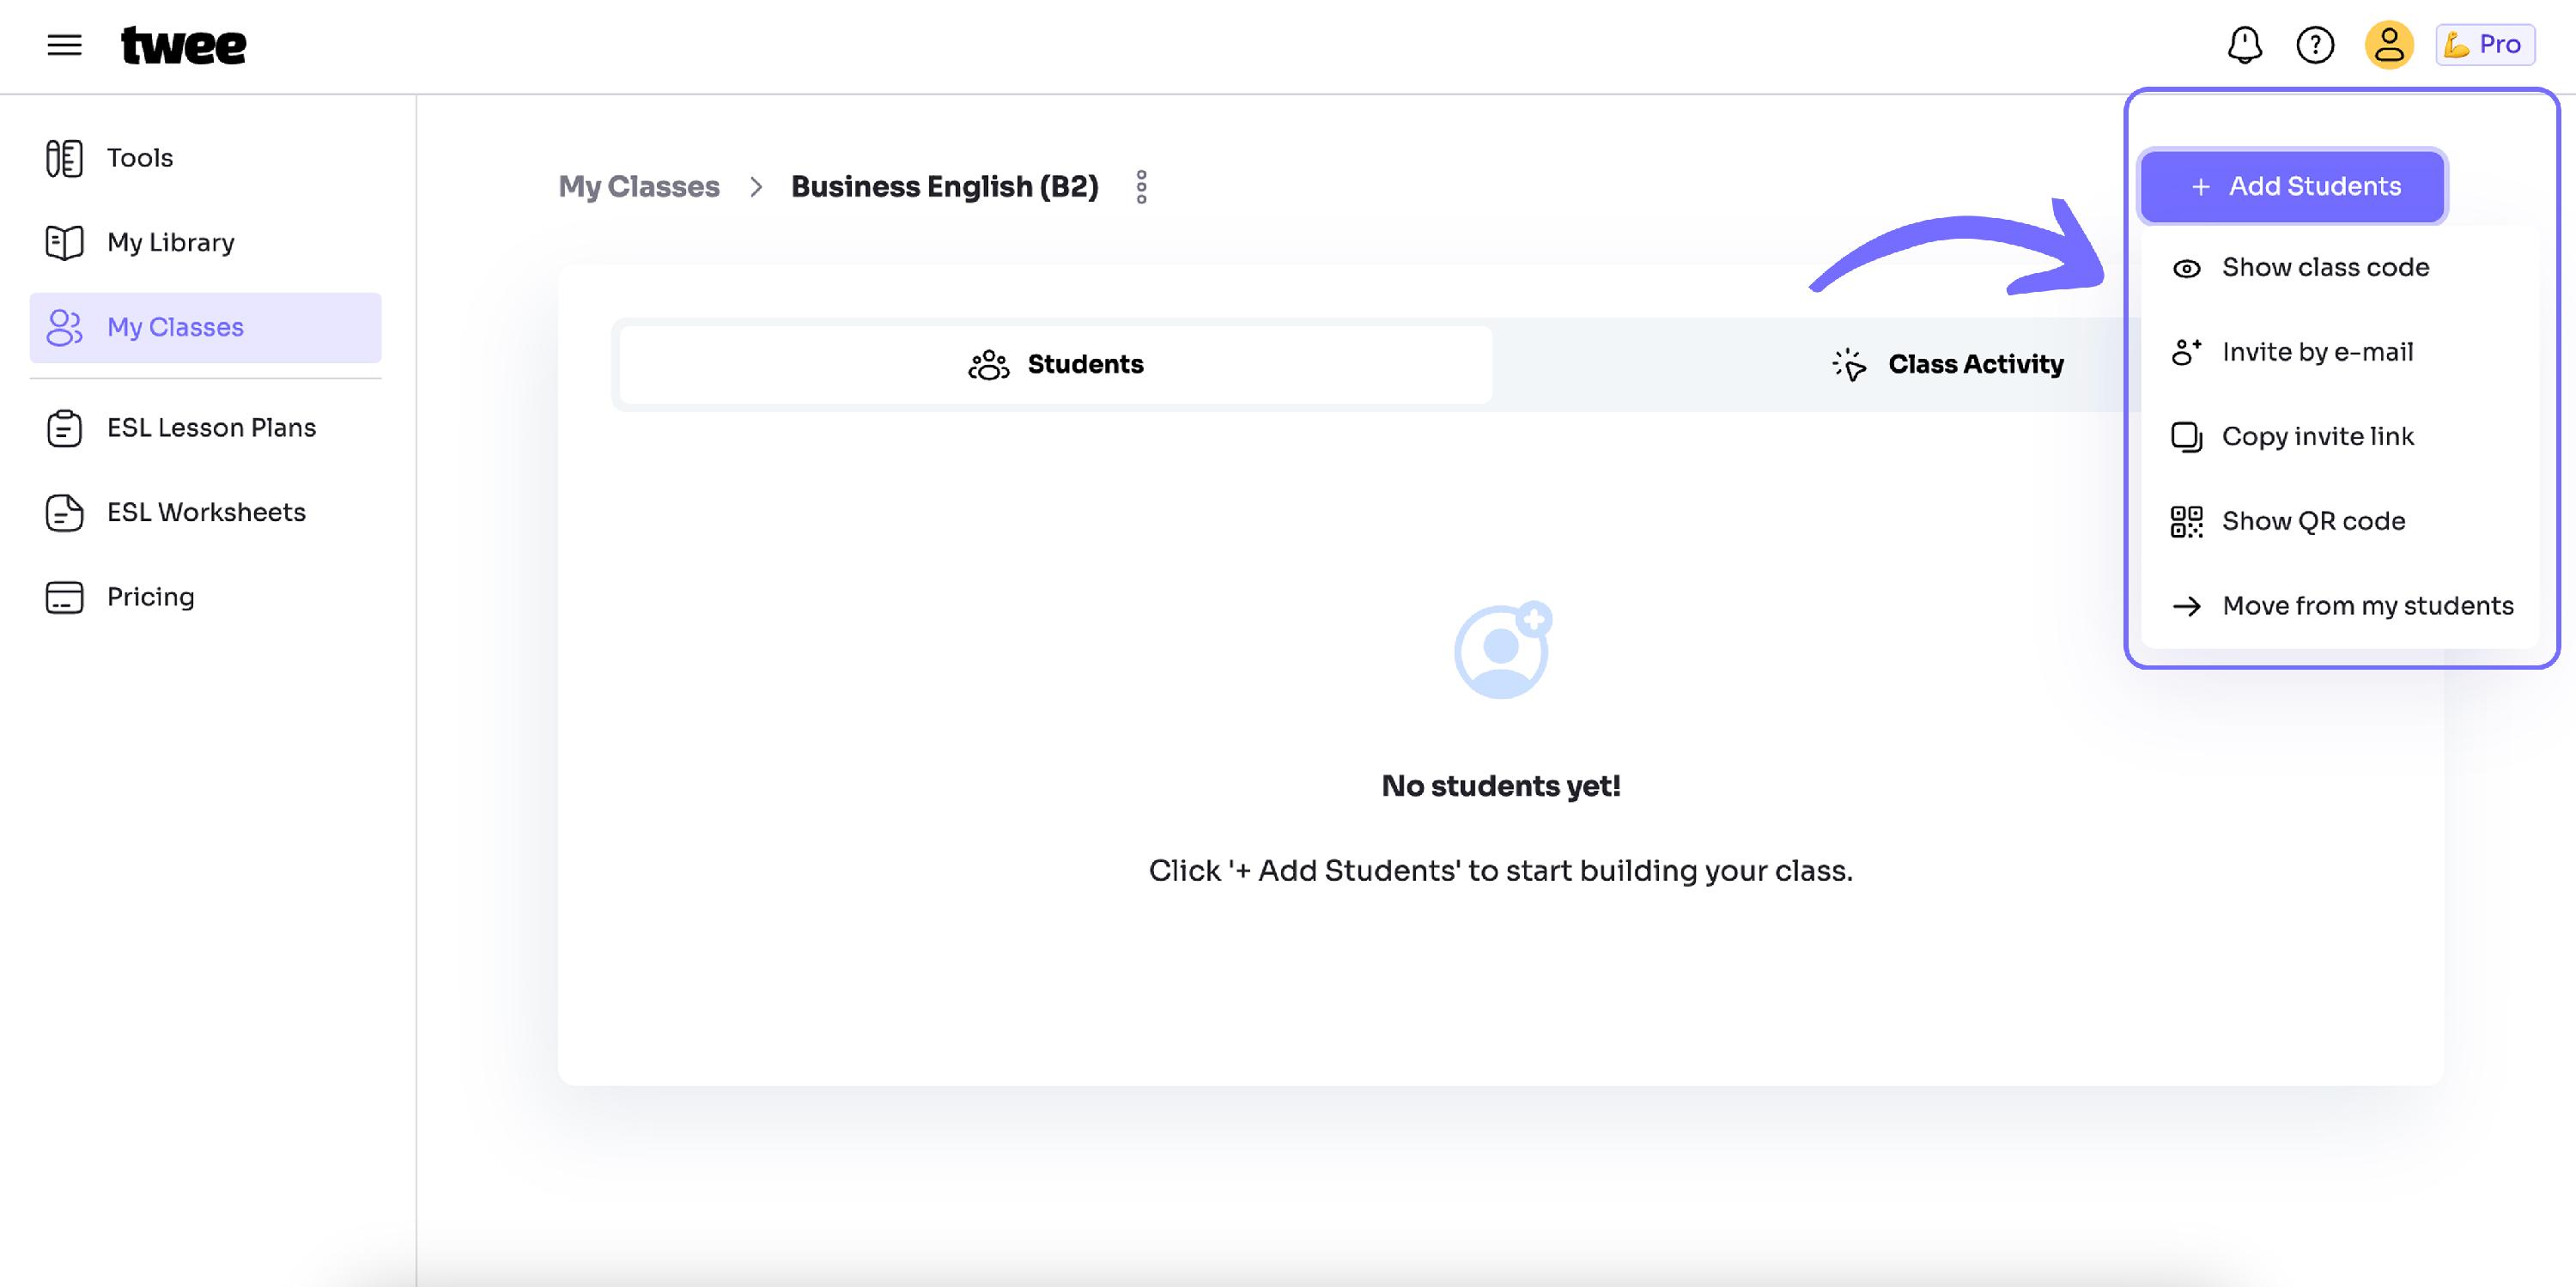Switch to the Class Activity tab
This screenshot has height=1287, width=2576.
pyautogui.click(x=1947, y=365)
